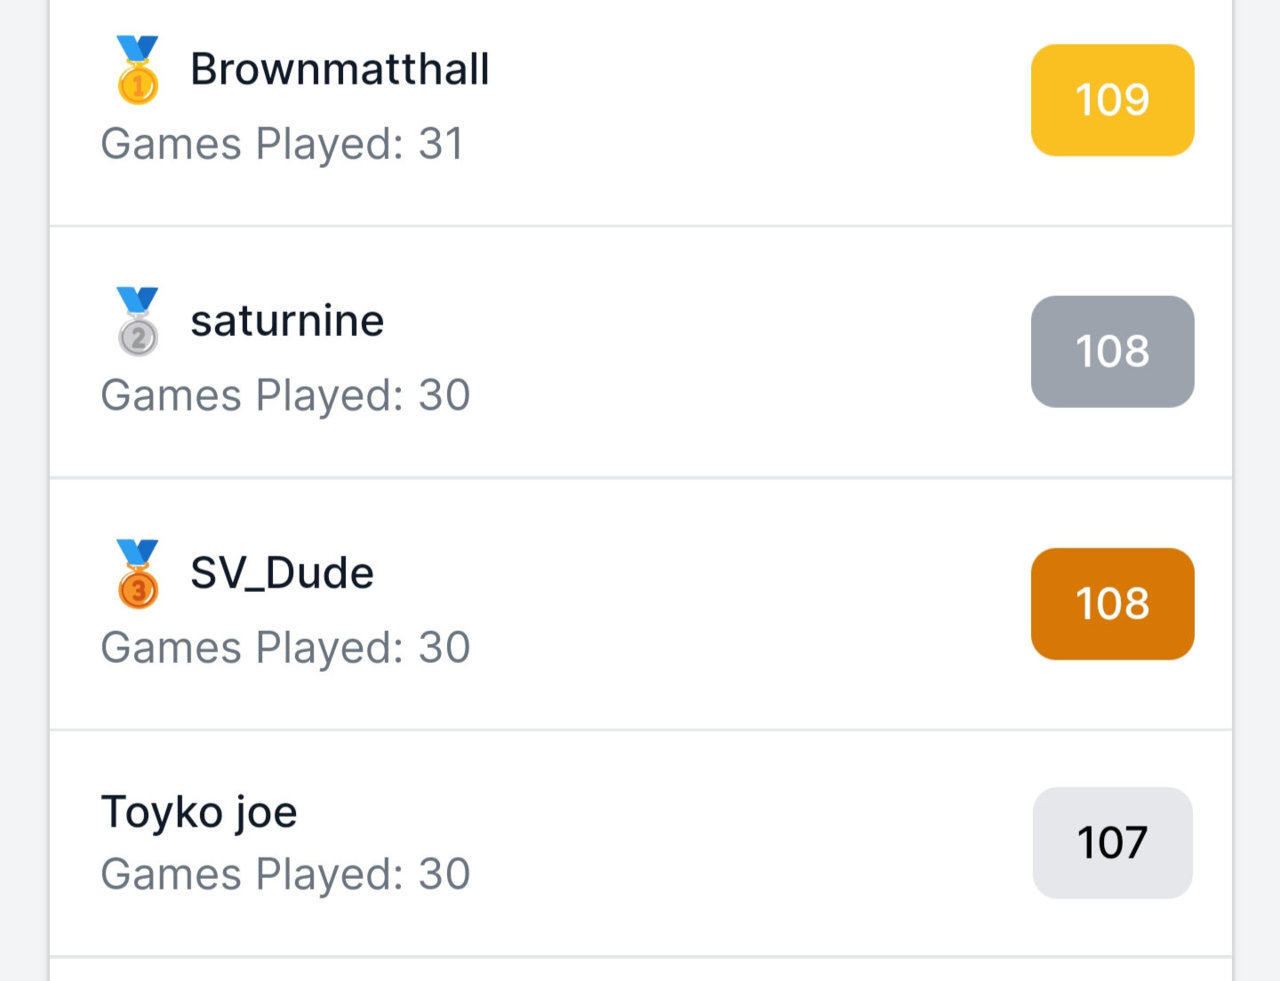The height and width of the screenshot is (981, 1280).
Task: Select the saturnine leaderboard row
Action: pos(641,352)
